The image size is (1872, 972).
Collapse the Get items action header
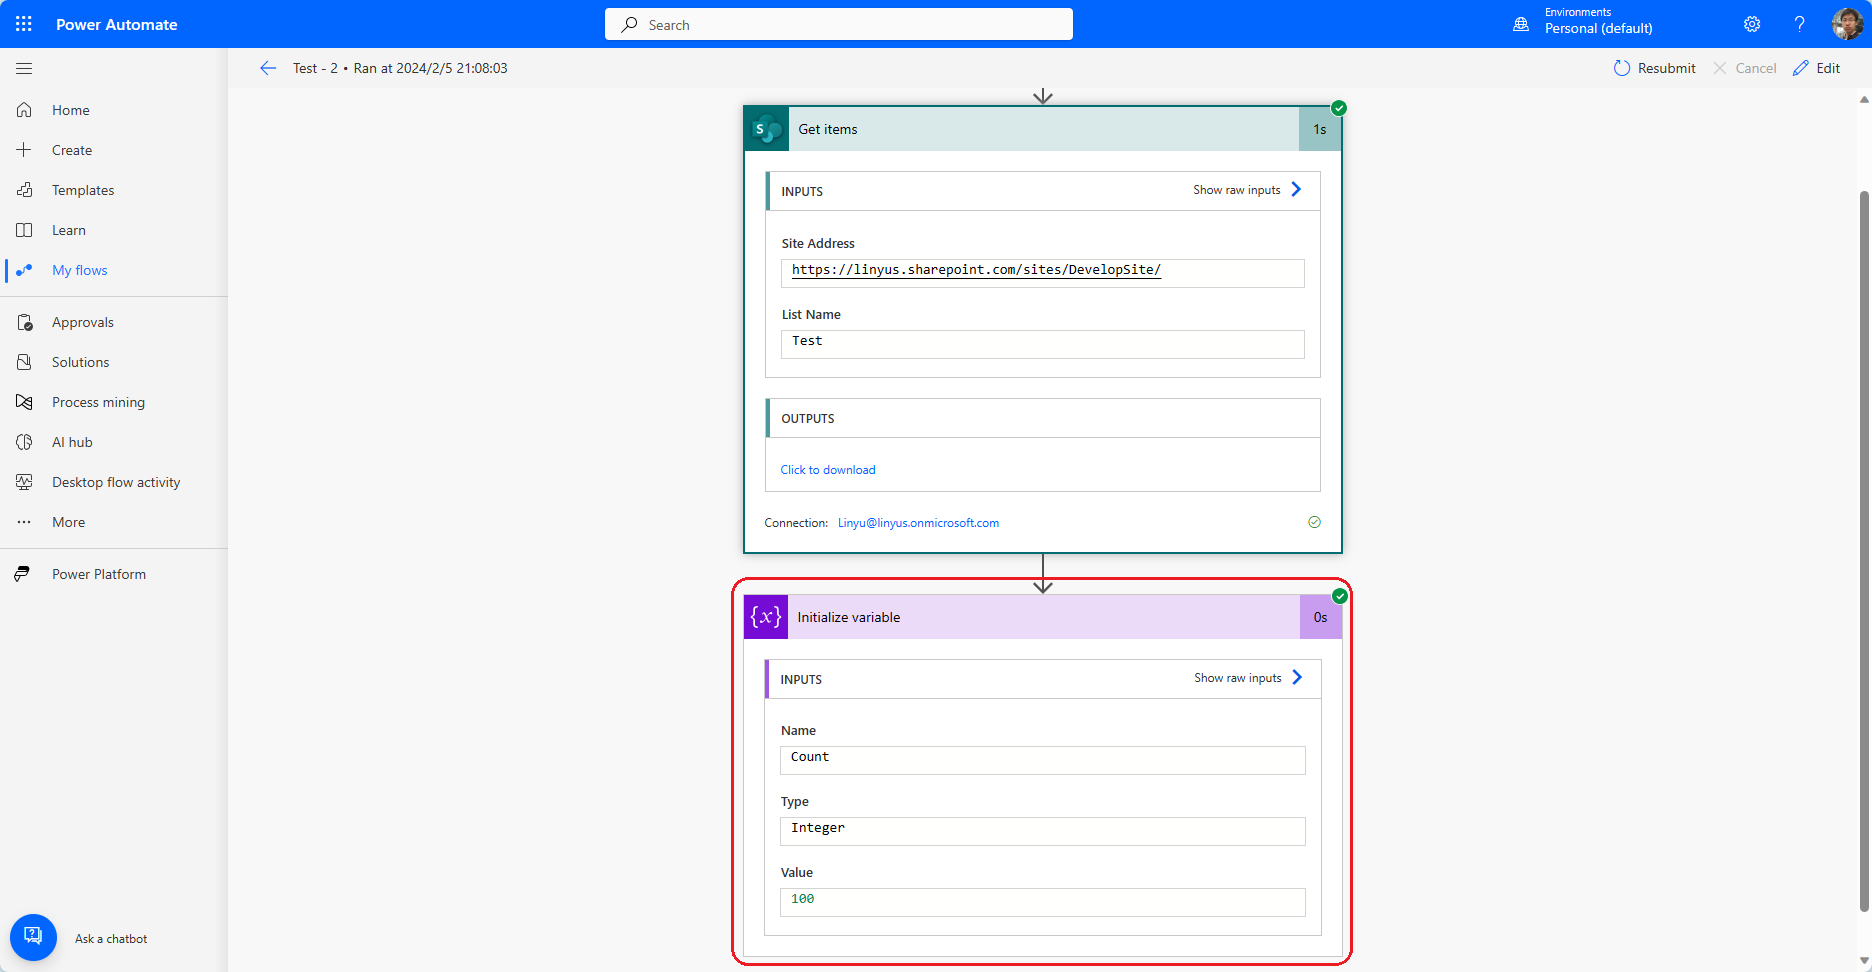click(x=1043, y=129)
